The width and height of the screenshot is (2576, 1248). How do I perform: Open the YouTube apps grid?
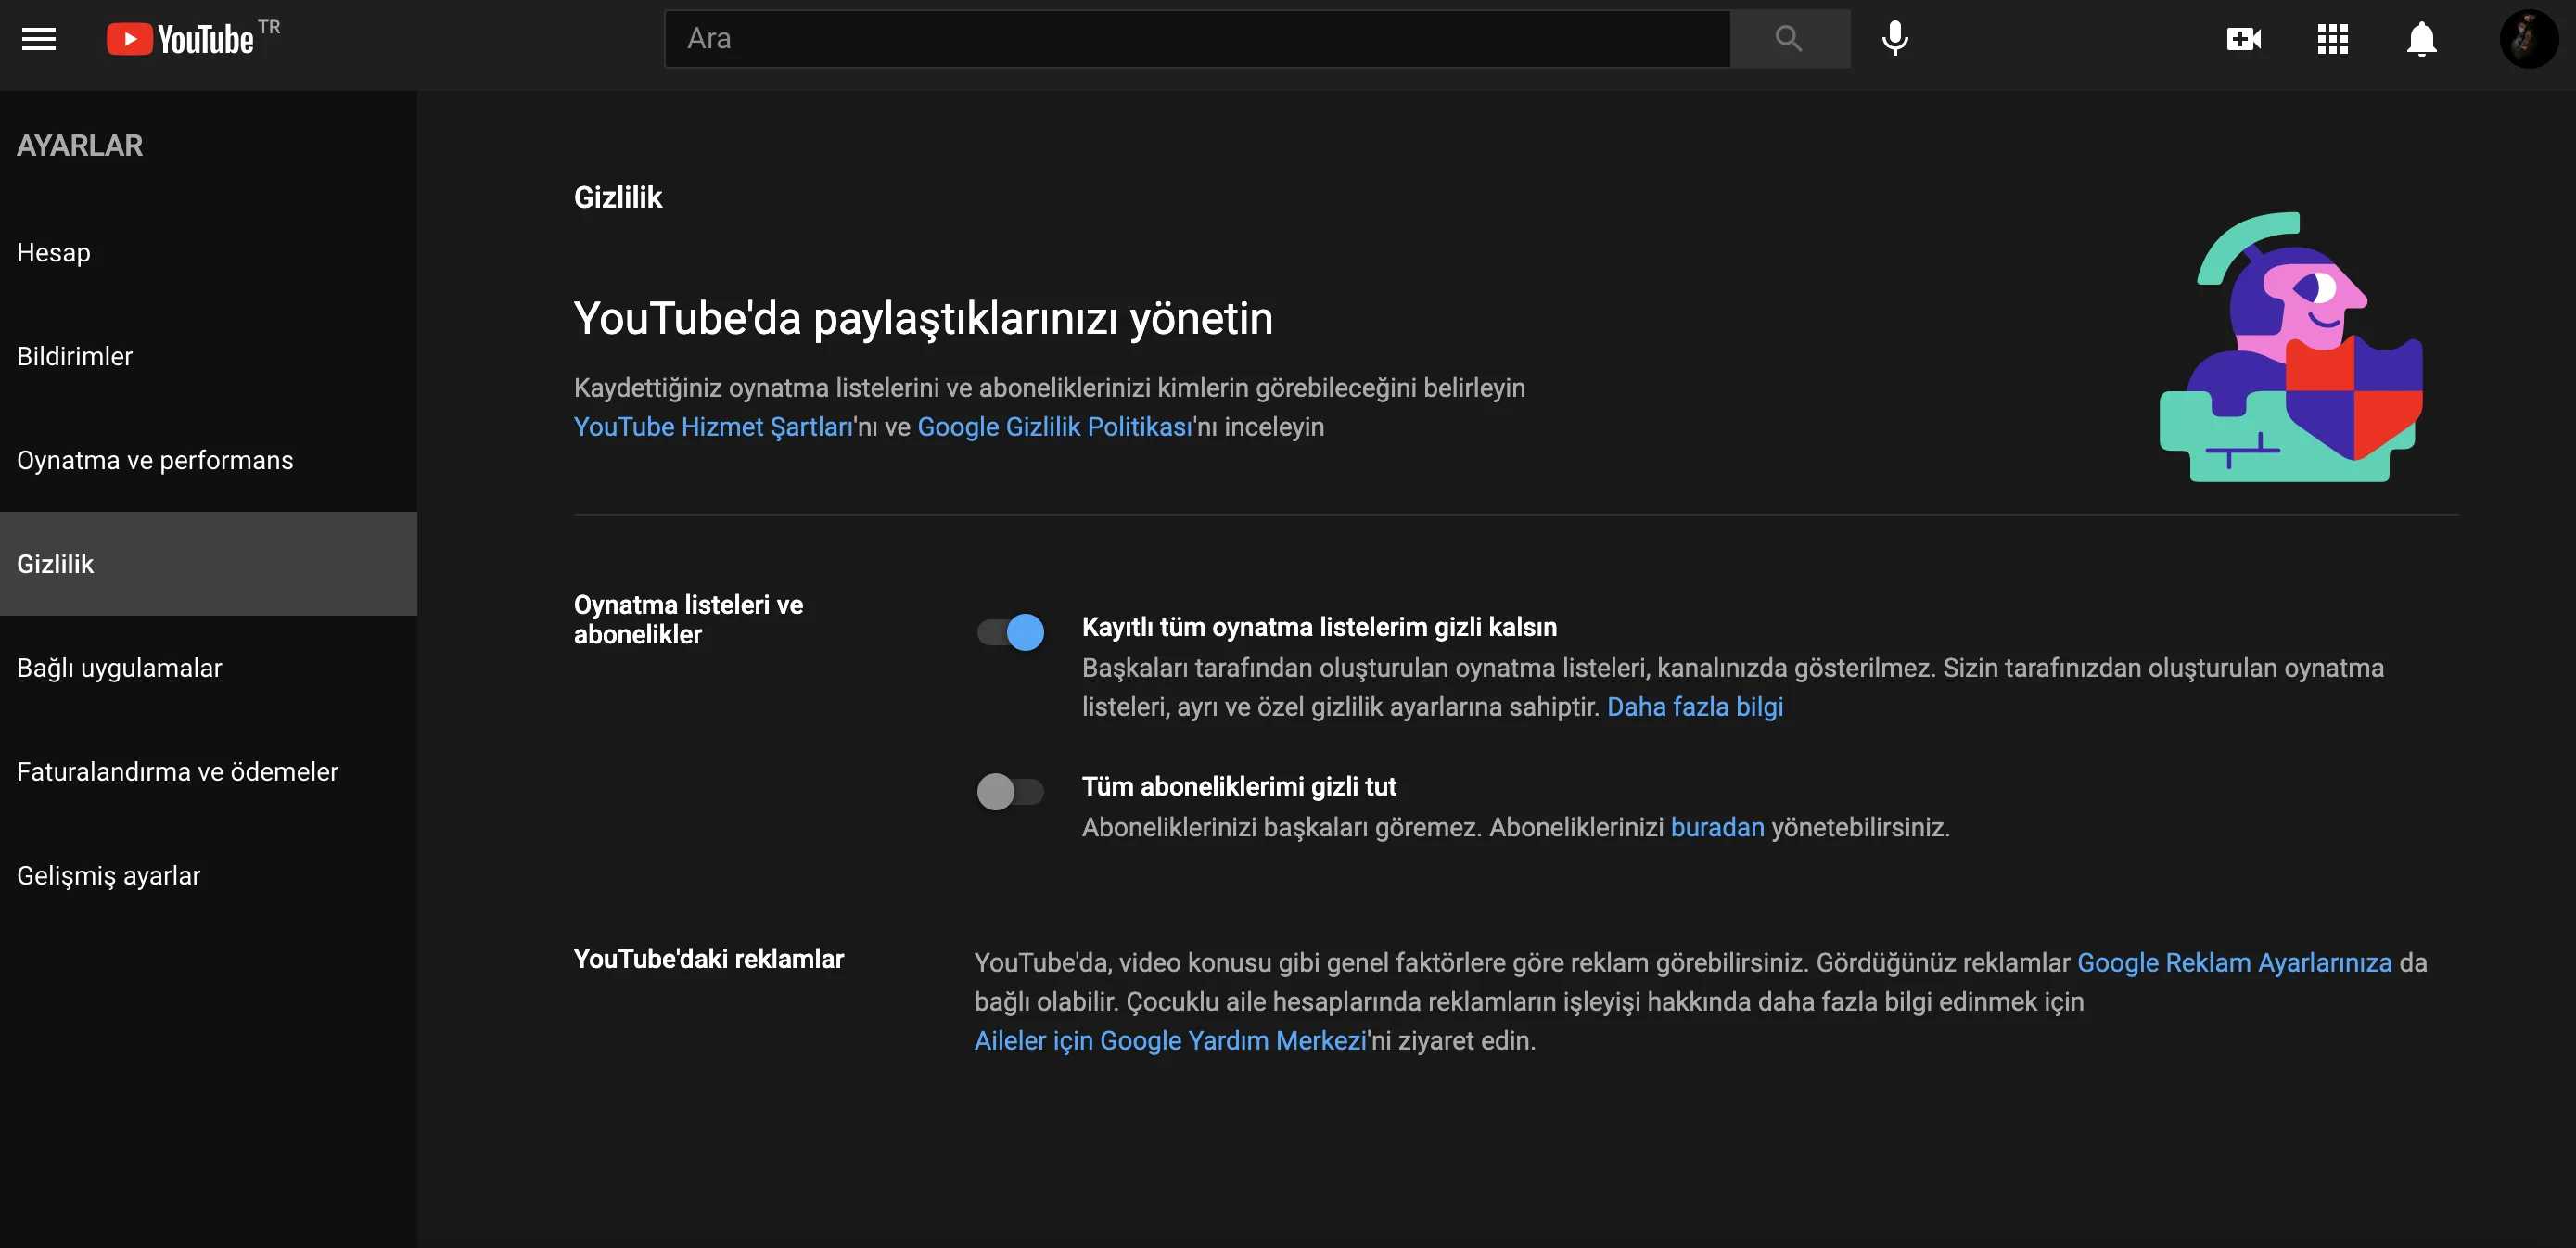point(2332,39)
